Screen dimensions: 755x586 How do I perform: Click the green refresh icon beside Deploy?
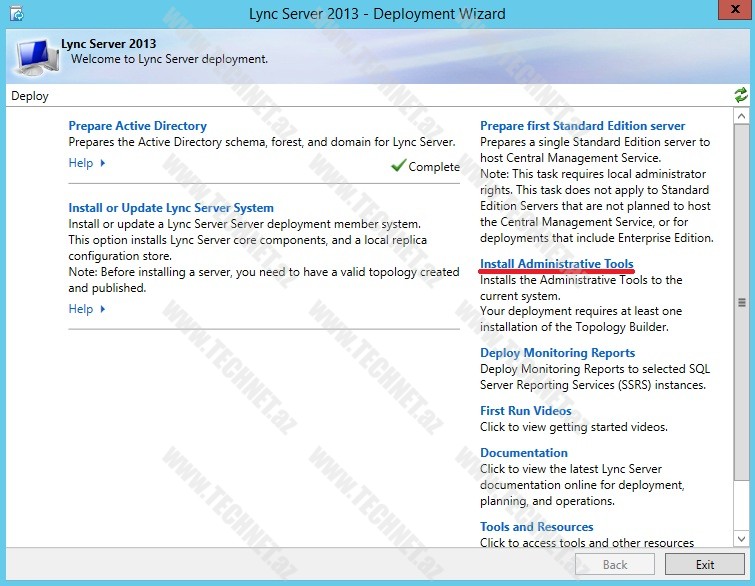point(740,96)
